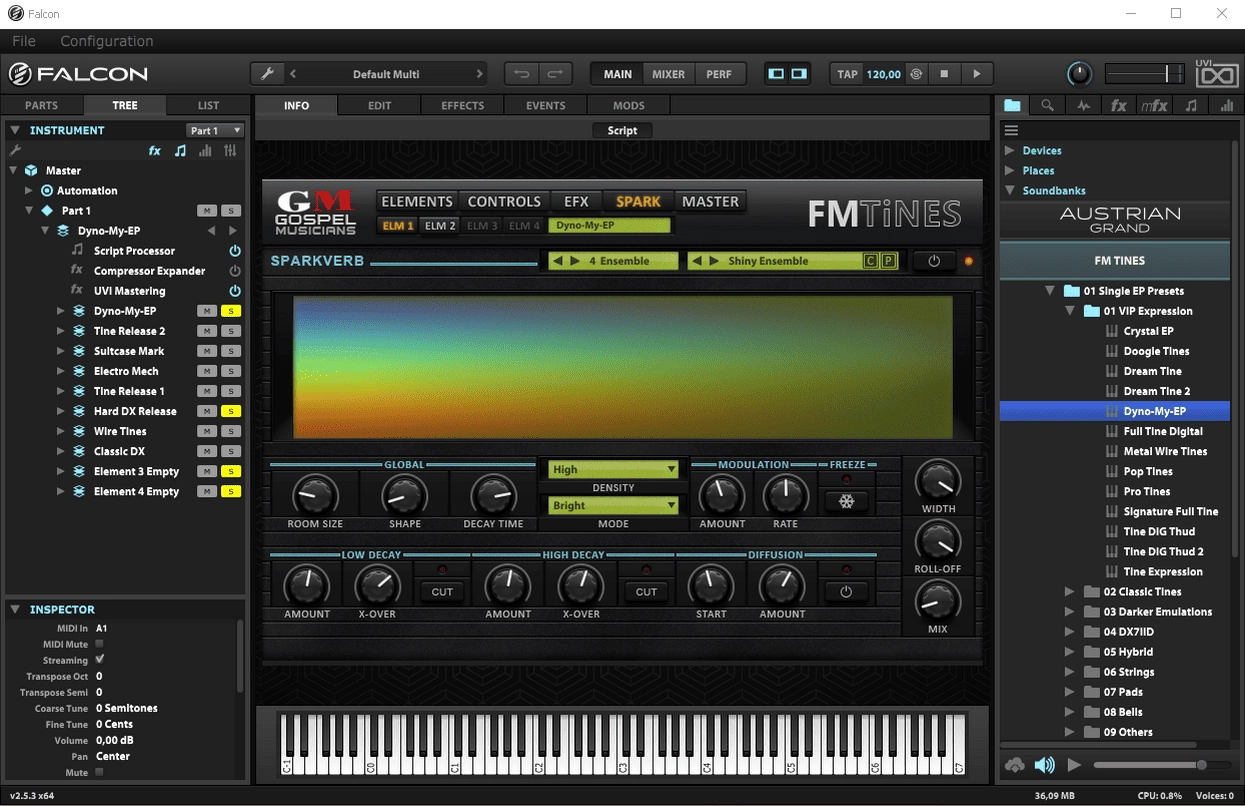Open the CONTROLS page in FM Tines

[x=504, y=201]
